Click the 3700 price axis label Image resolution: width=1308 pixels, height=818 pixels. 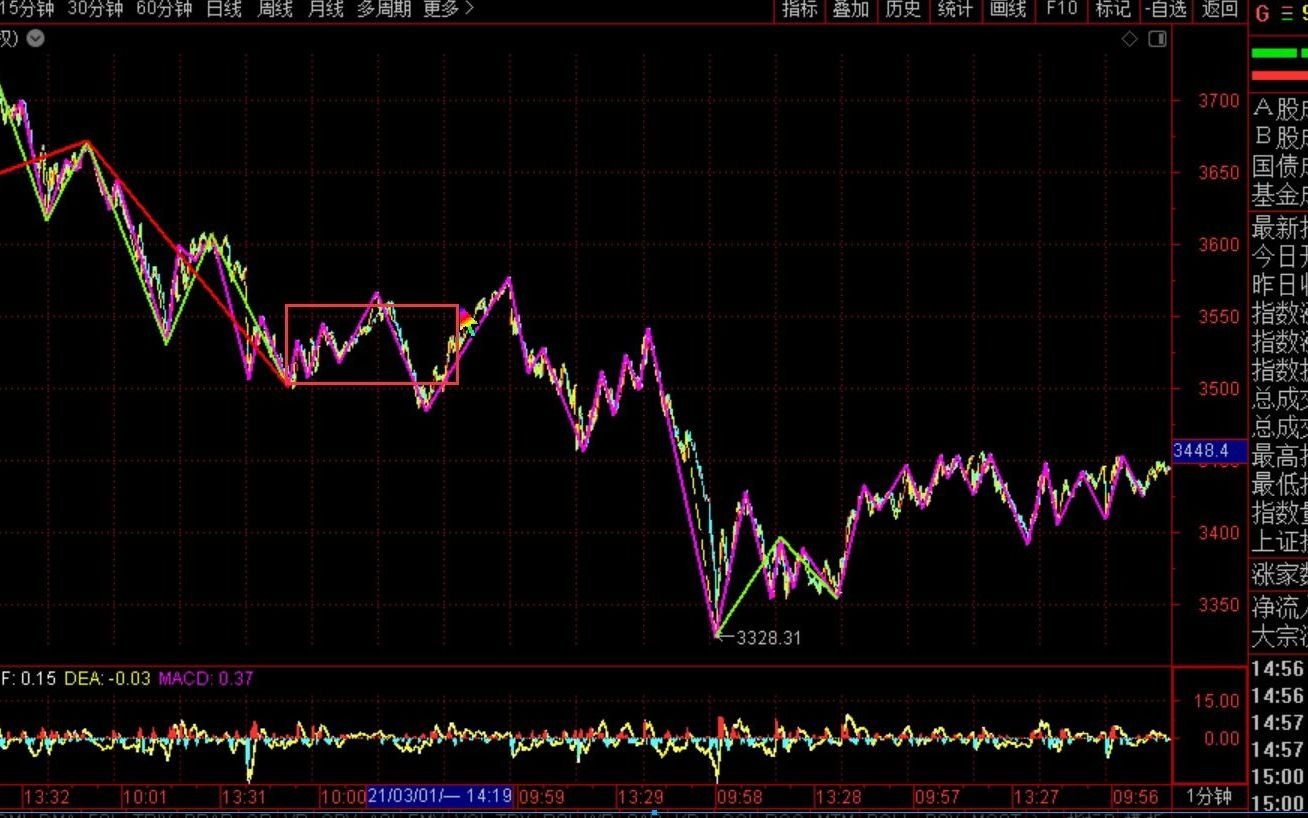click(1219, 101)
